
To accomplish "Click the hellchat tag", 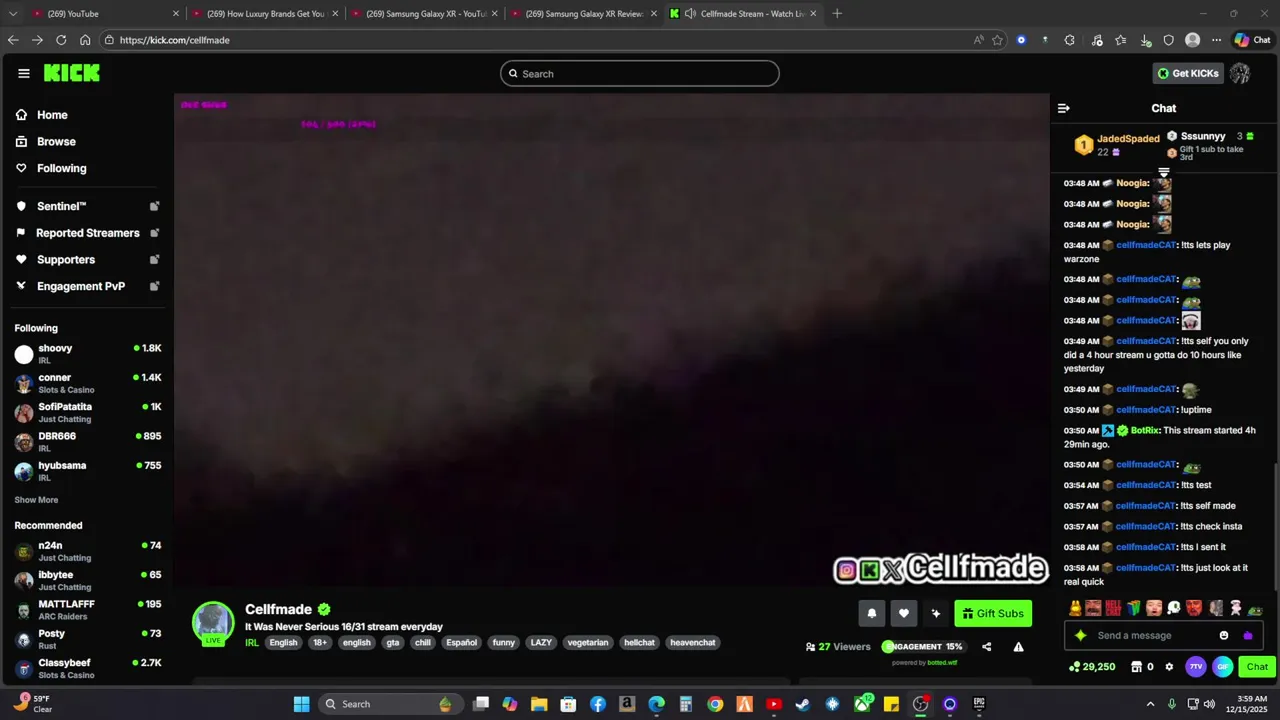I will point(639,643).
